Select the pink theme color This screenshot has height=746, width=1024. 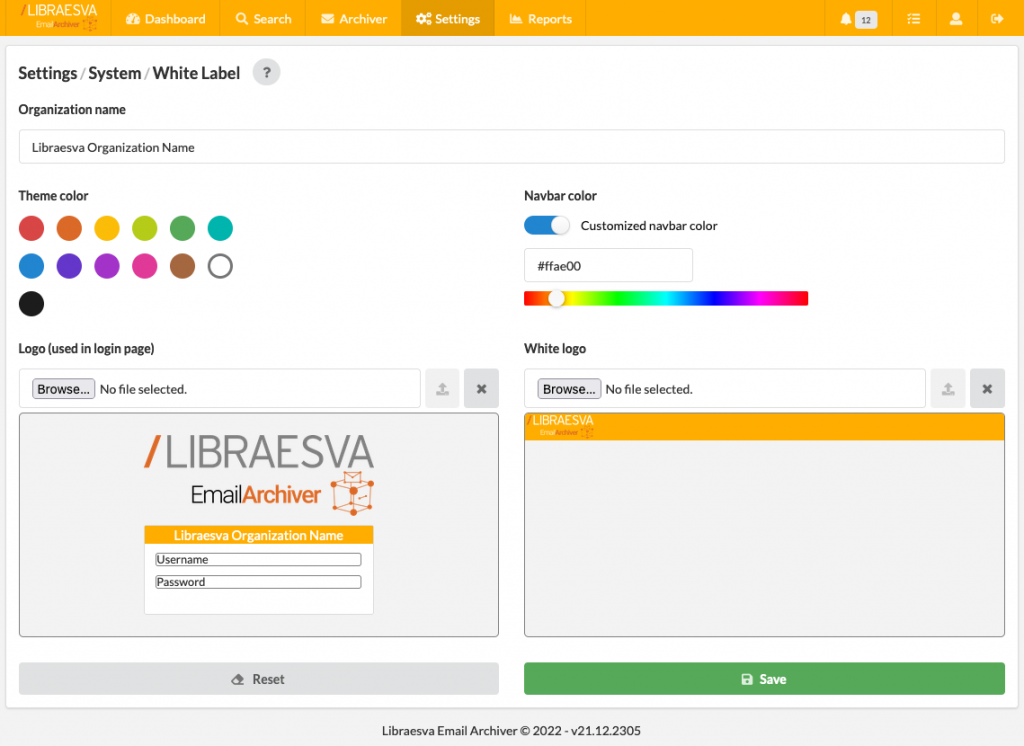point(144,266)
